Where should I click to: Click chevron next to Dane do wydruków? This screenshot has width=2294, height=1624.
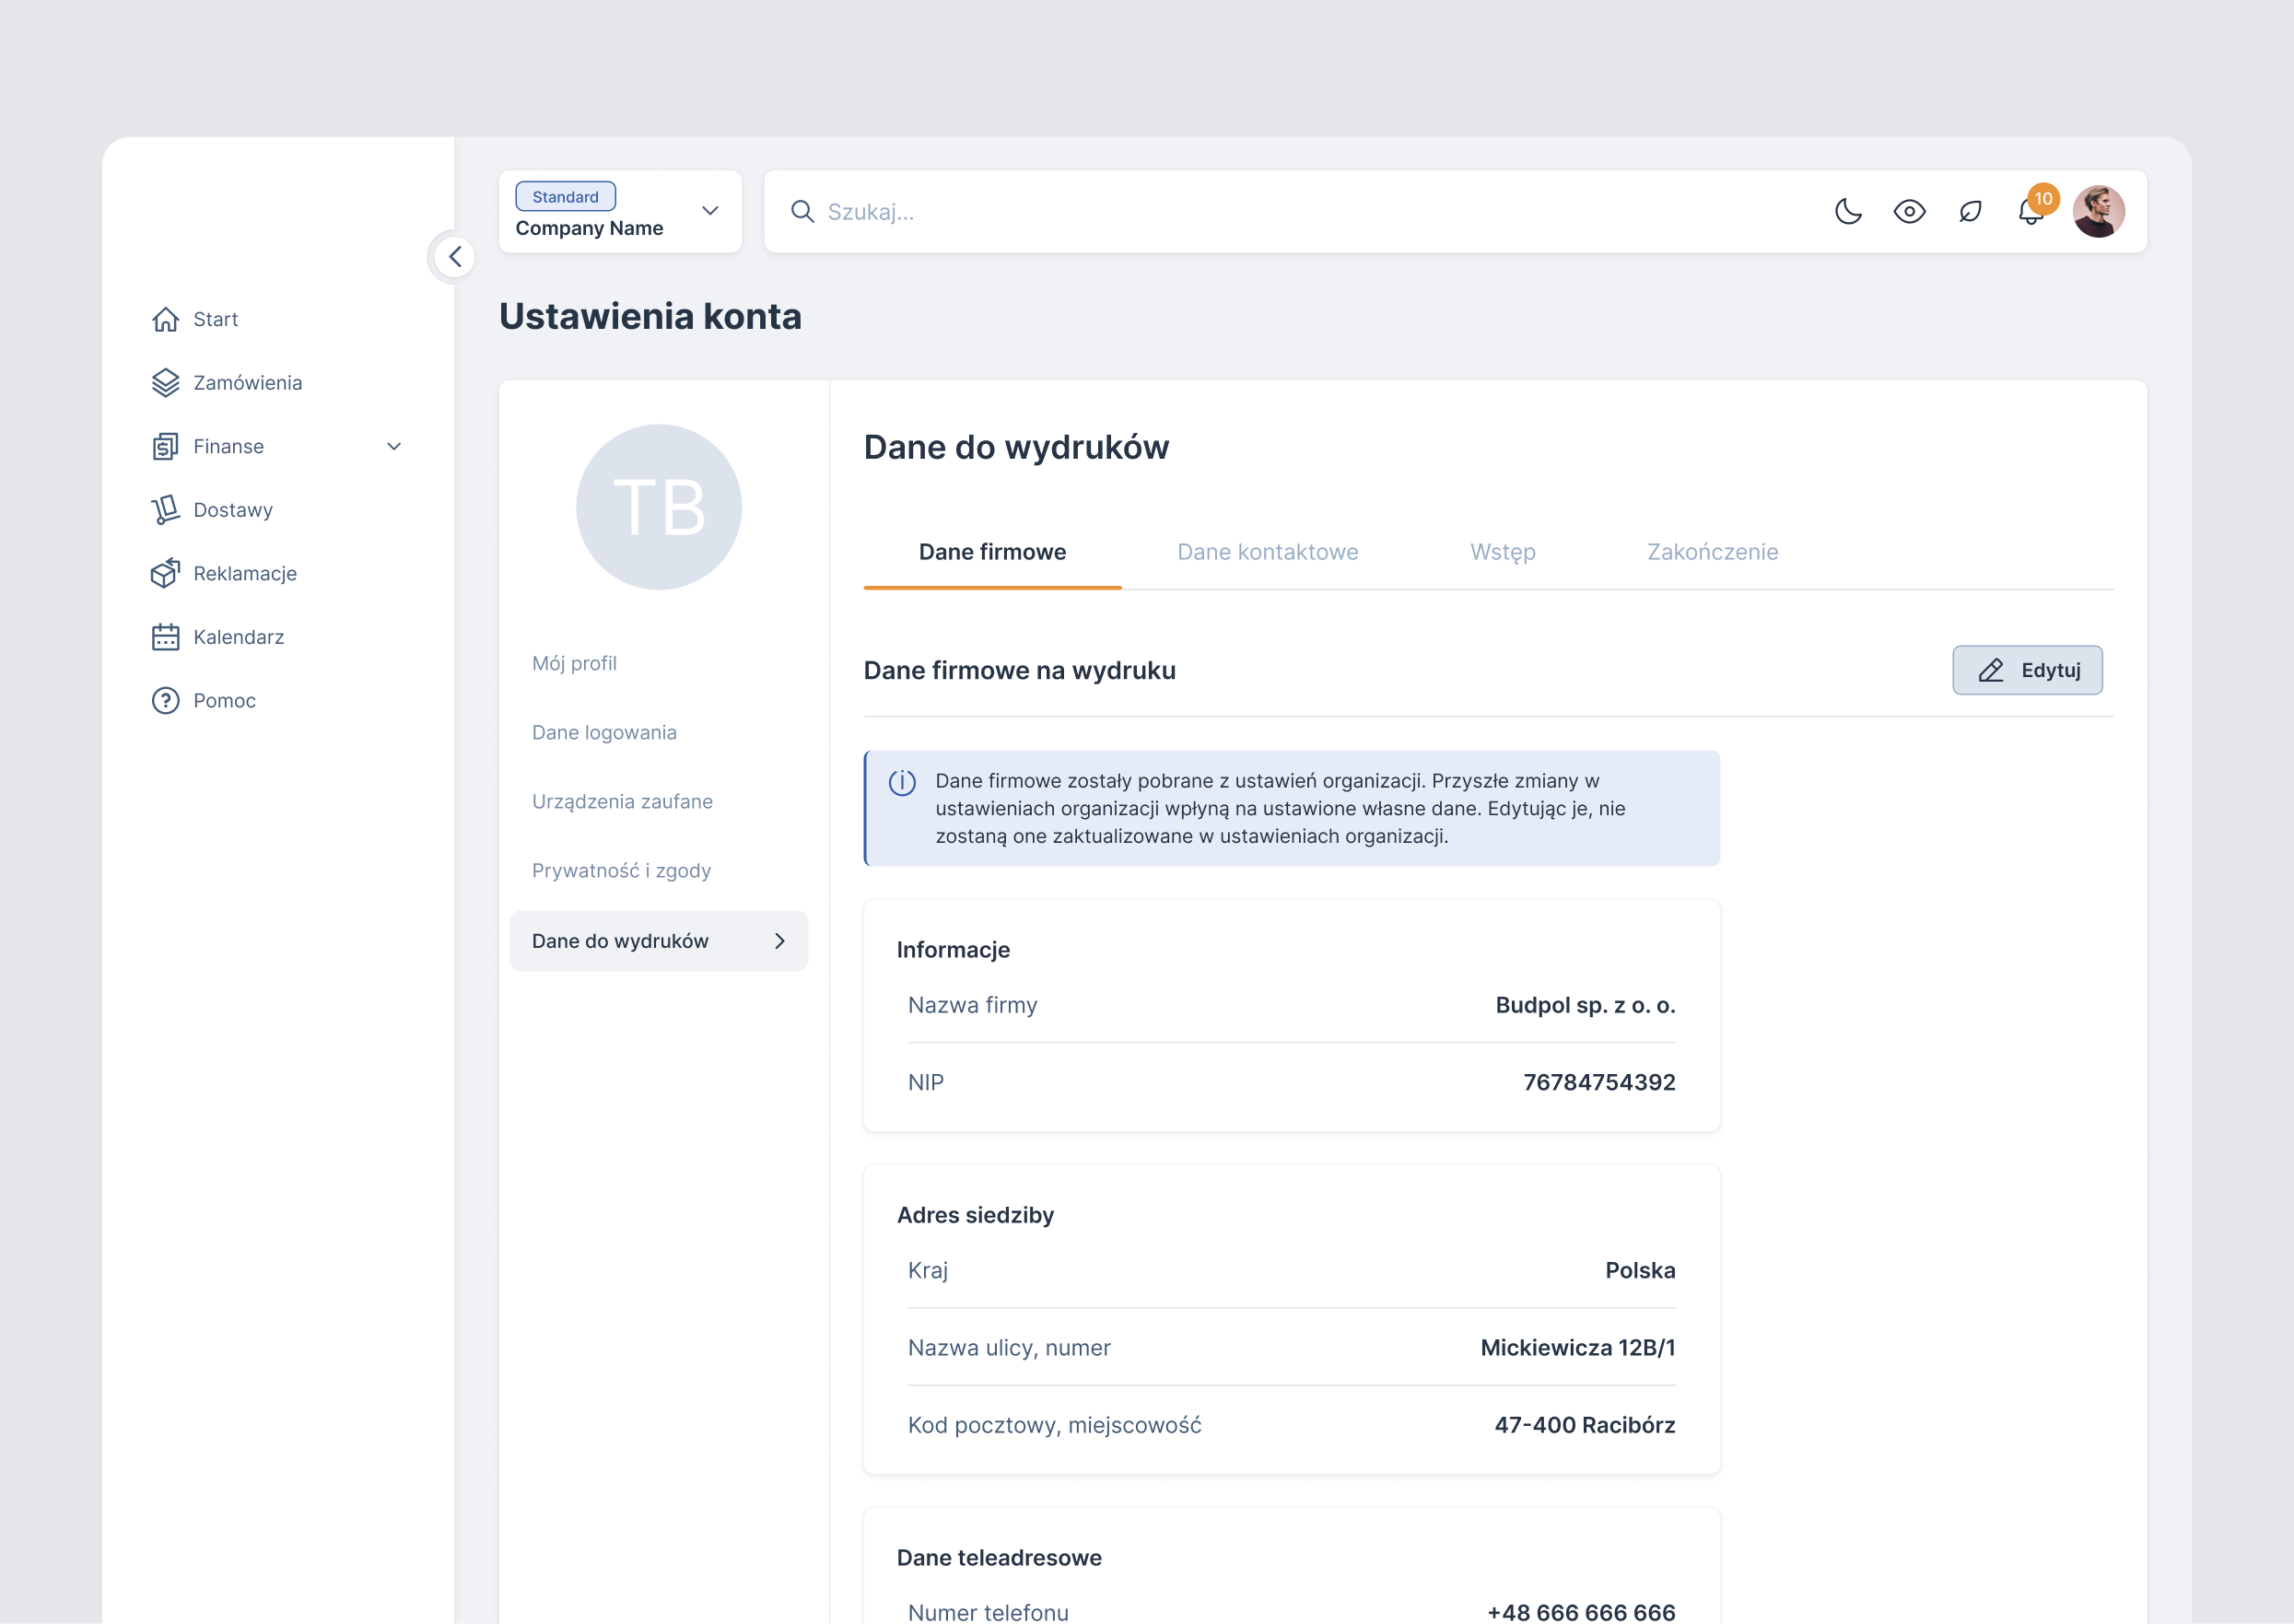[780, 941]
